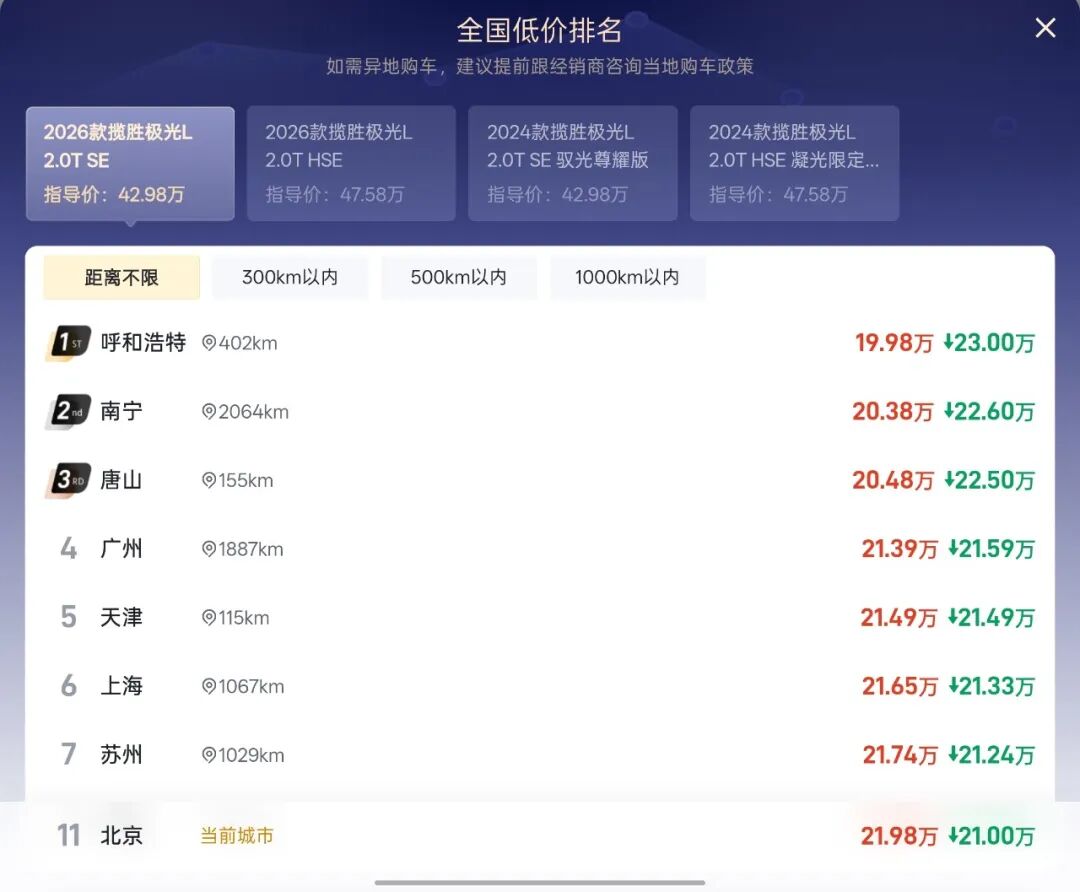Click rank number 7 beside 苏州

(x=68, y=755)
